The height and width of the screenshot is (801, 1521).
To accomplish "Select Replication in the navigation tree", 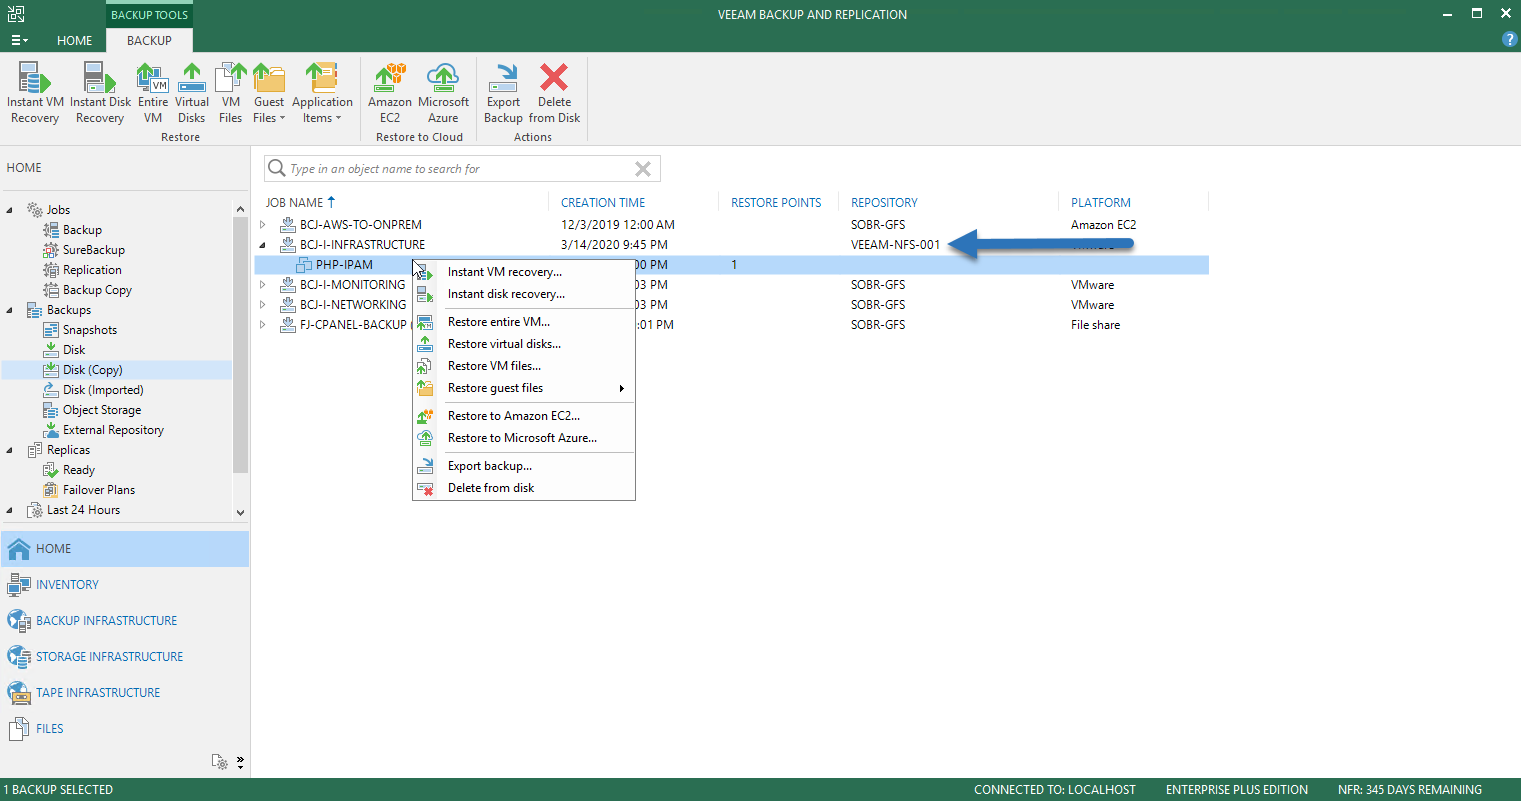I will [x=92, y=270].
